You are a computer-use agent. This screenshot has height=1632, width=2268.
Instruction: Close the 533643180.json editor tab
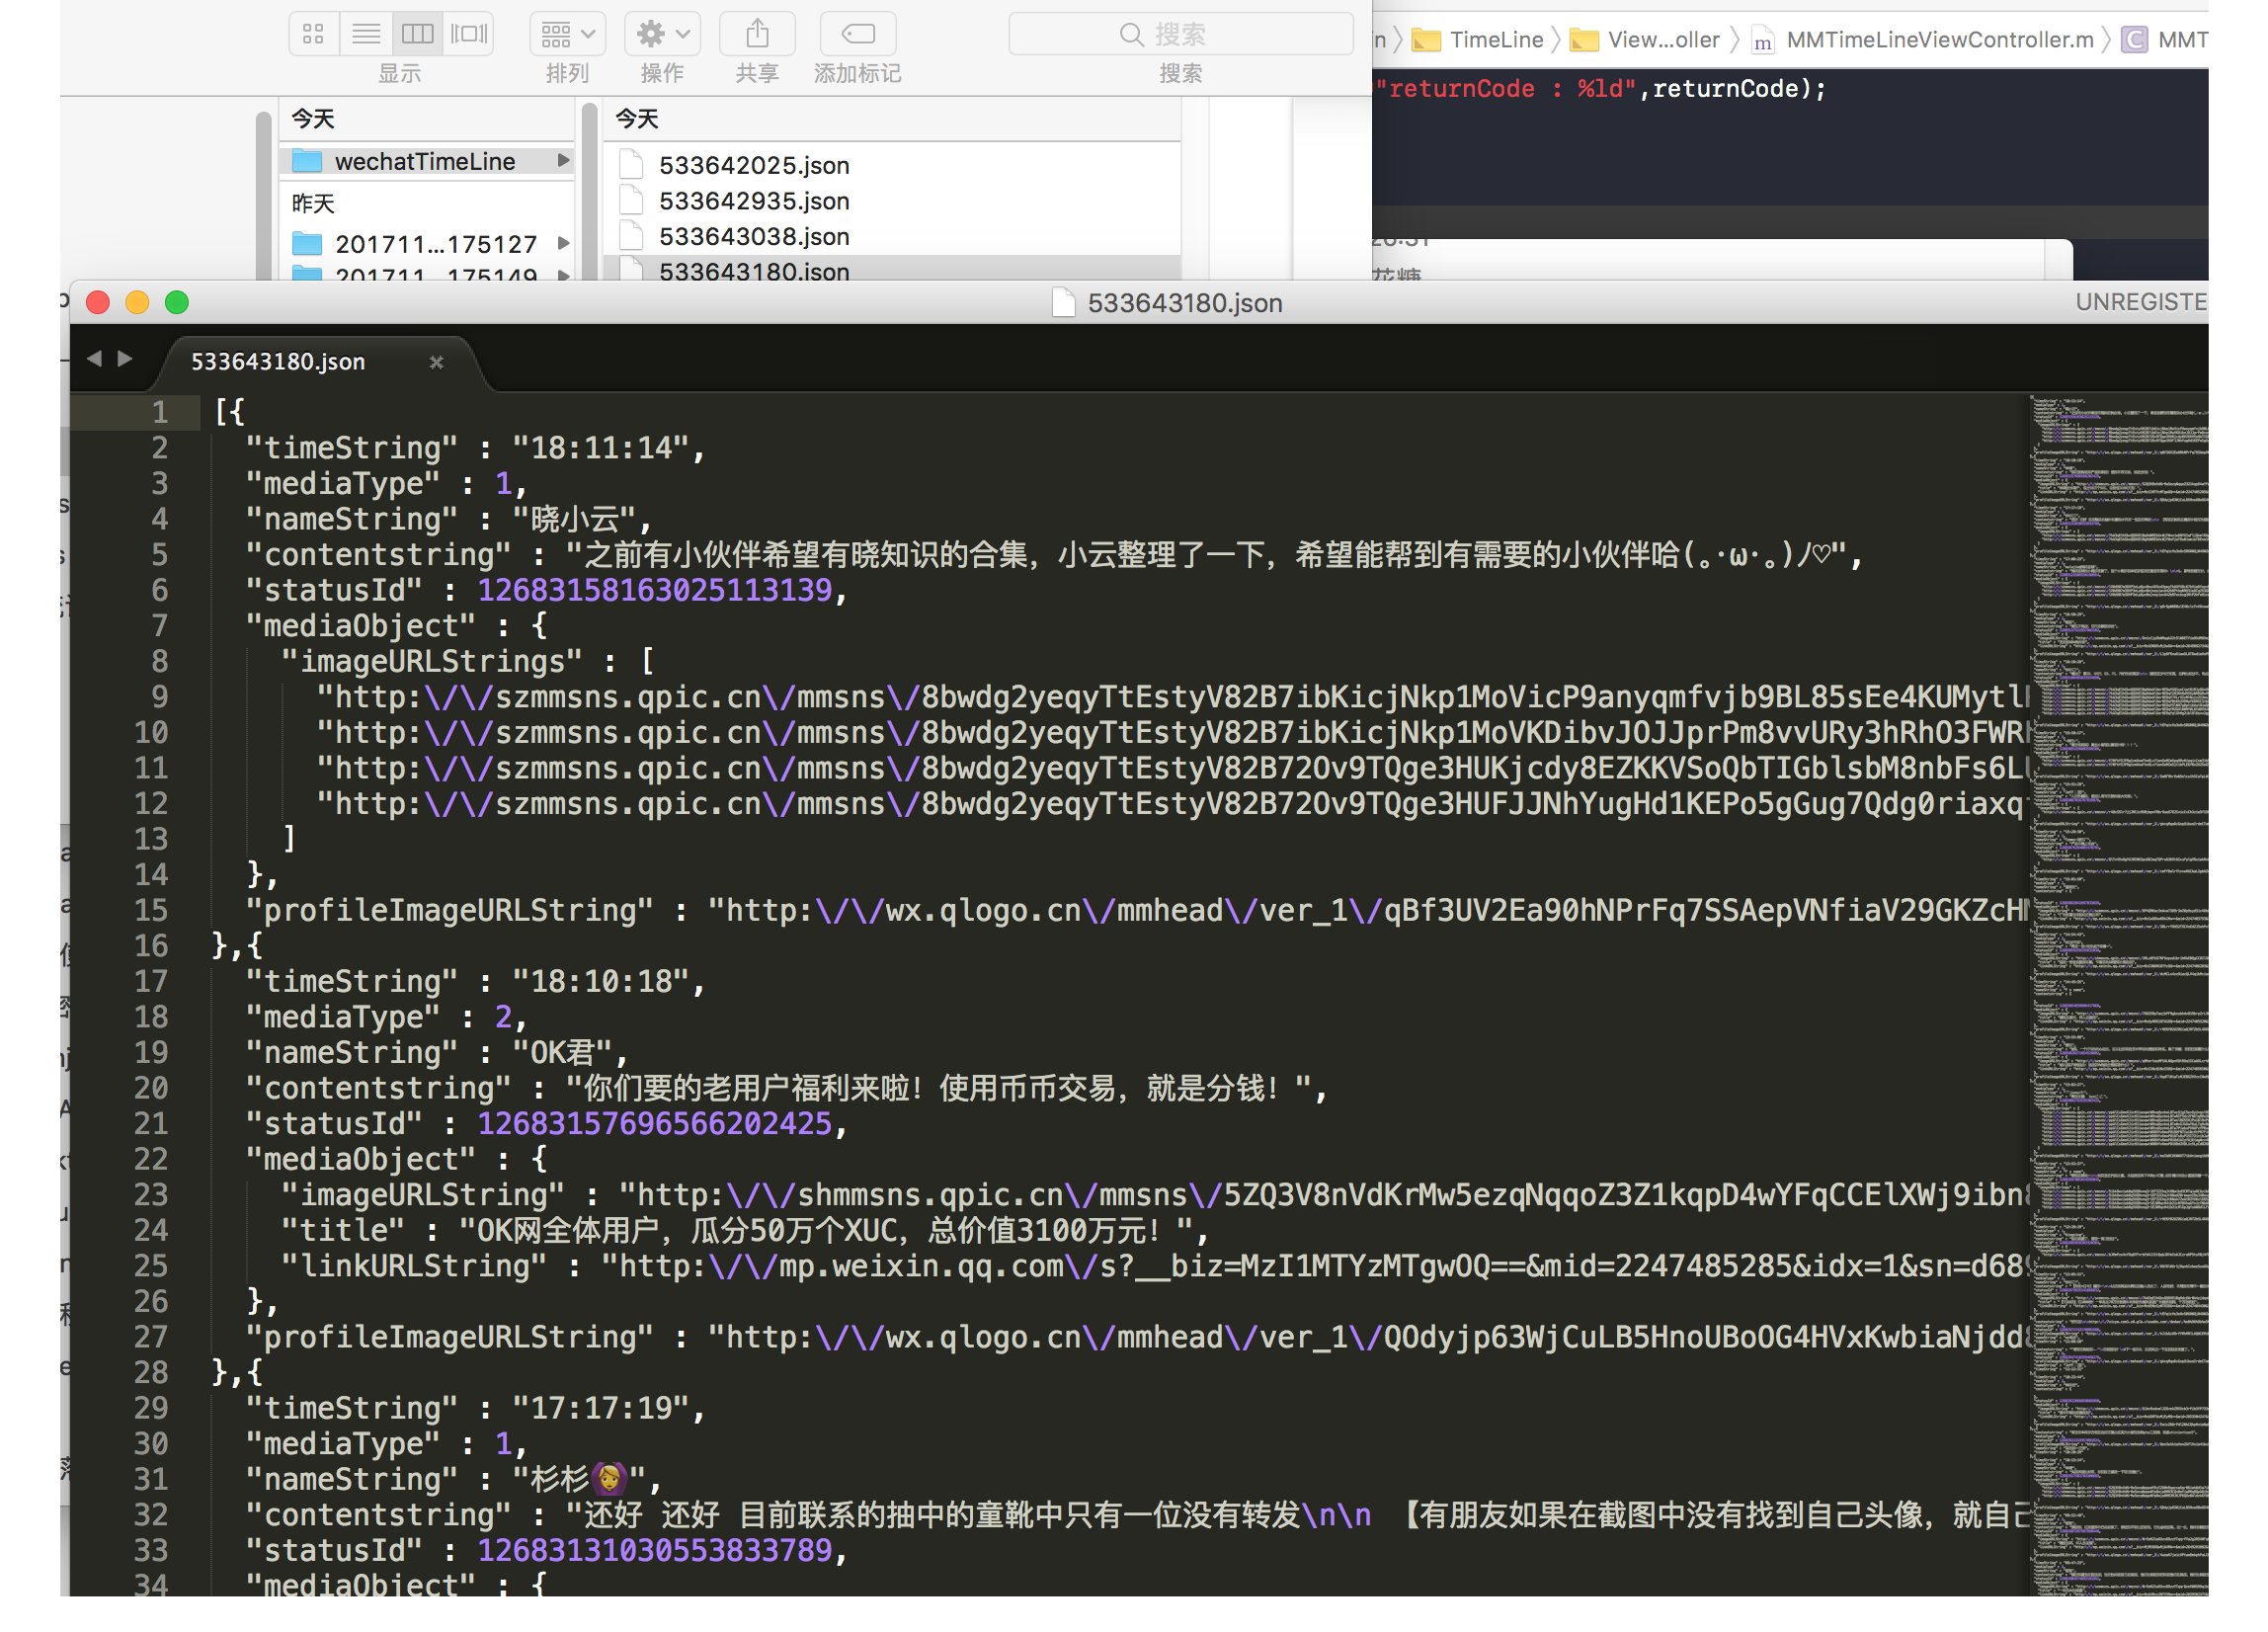pos(436,362)
